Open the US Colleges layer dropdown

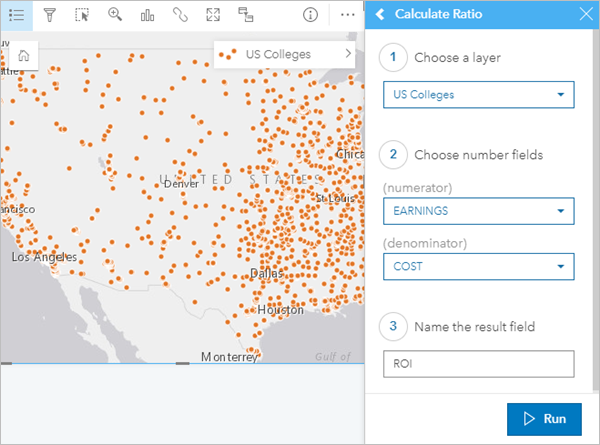pos(478,95)
